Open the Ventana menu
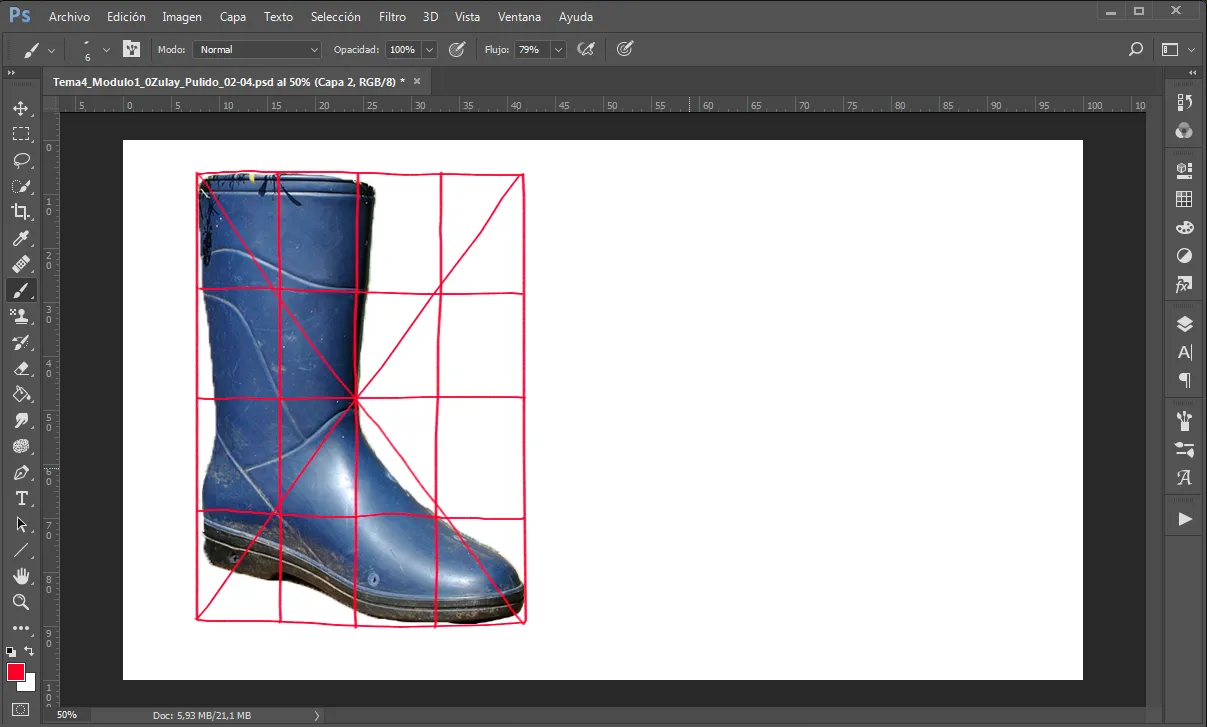The height and width of the screenshot is (727, 1207). click(x=519, y=17)
